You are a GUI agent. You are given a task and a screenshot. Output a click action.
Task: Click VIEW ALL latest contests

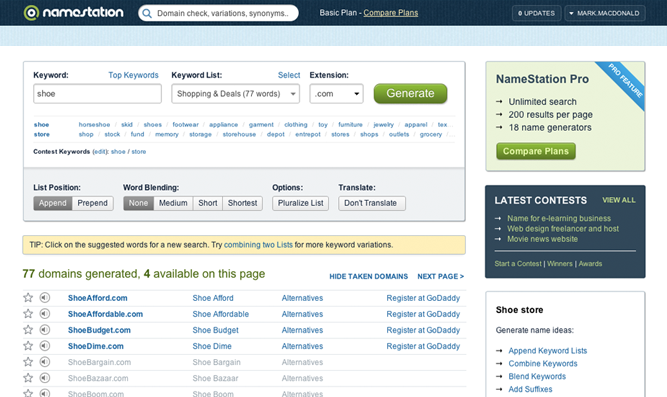click(619, 200)
